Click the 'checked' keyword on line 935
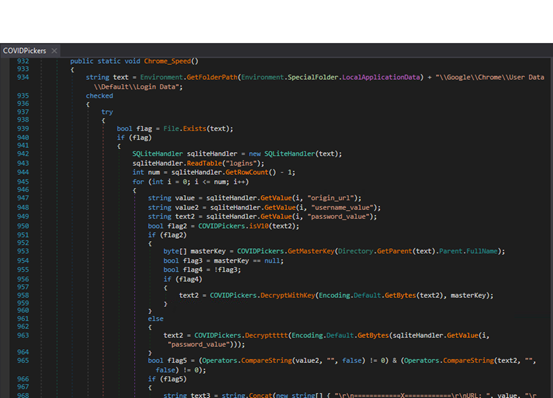This screenshot has height=398, width=553. [99, 96]
